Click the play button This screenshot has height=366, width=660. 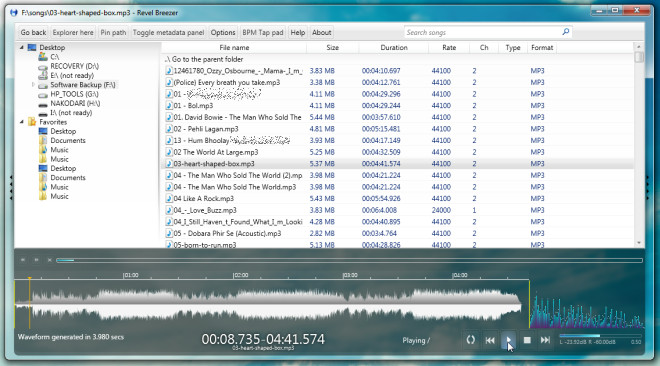pyautogui.click(x=508, y=340)
